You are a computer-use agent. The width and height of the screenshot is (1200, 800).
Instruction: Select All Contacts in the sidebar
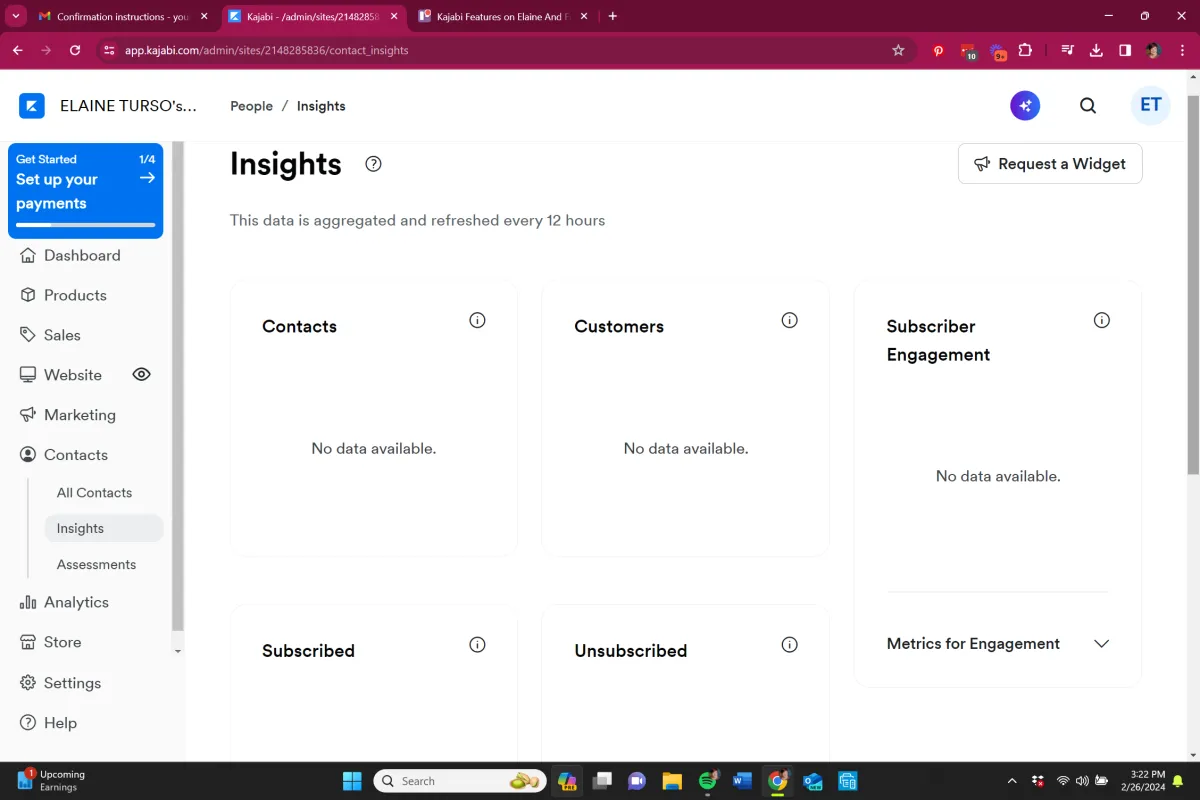tap(94, 493)
